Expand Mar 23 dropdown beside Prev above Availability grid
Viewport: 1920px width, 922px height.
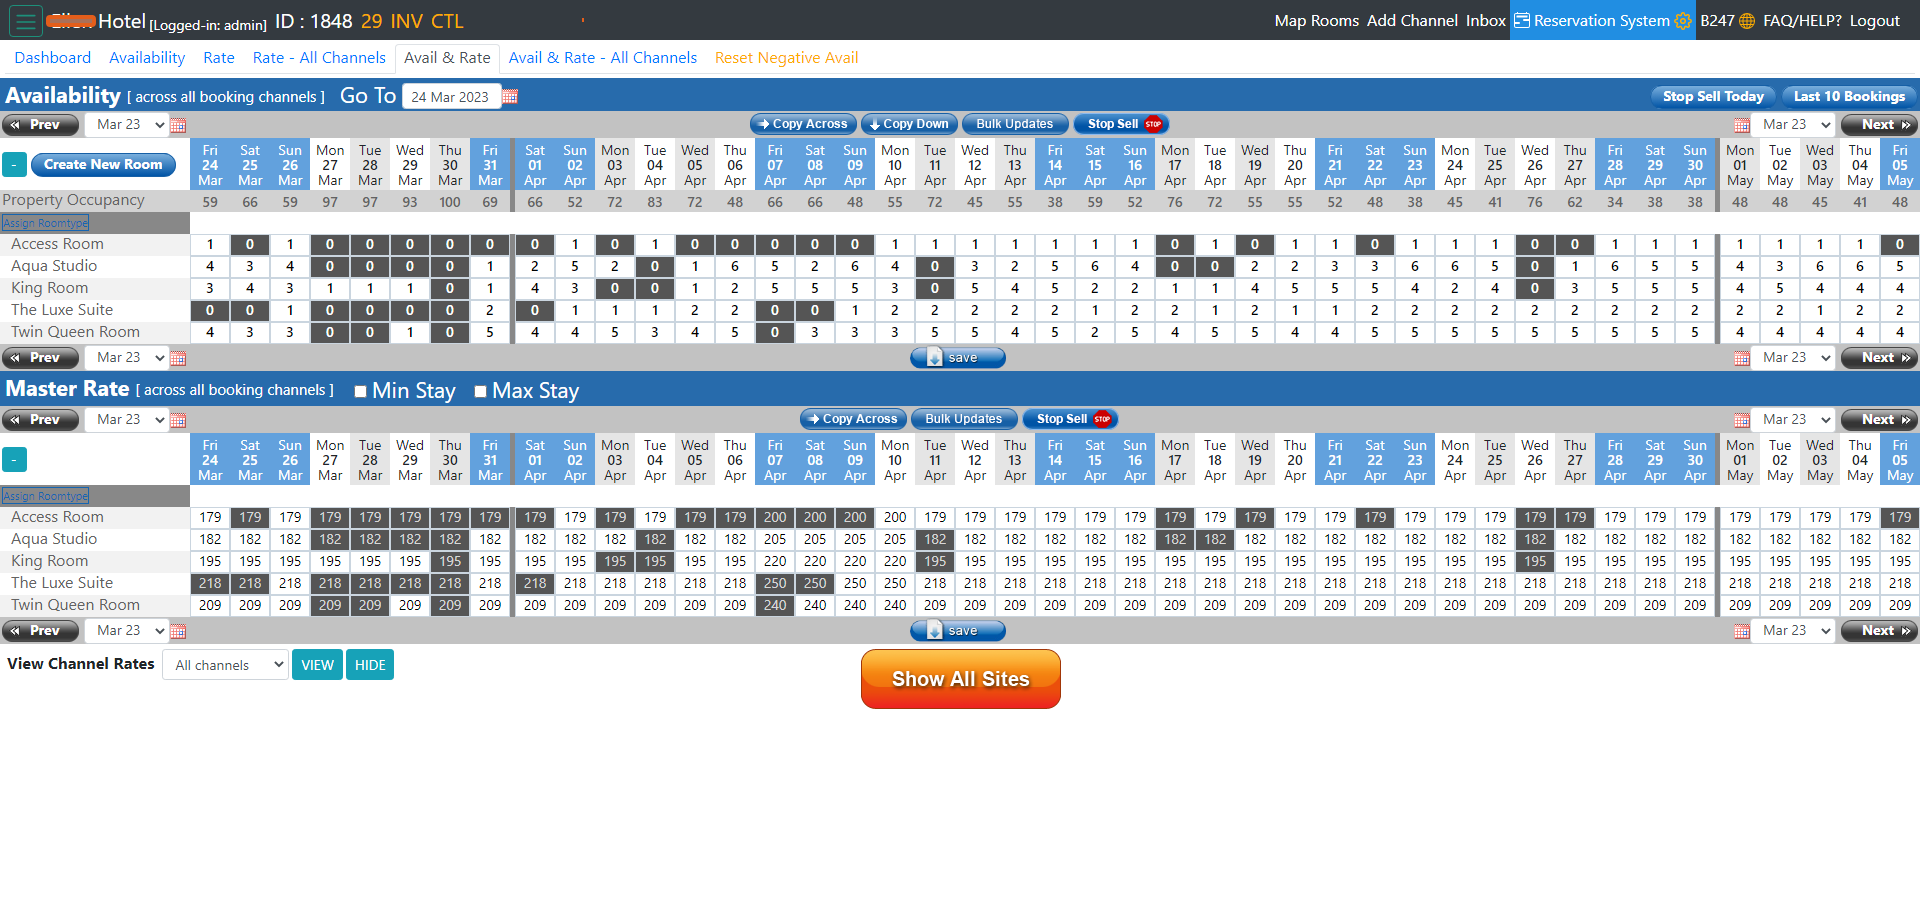(x=127, y=125)
